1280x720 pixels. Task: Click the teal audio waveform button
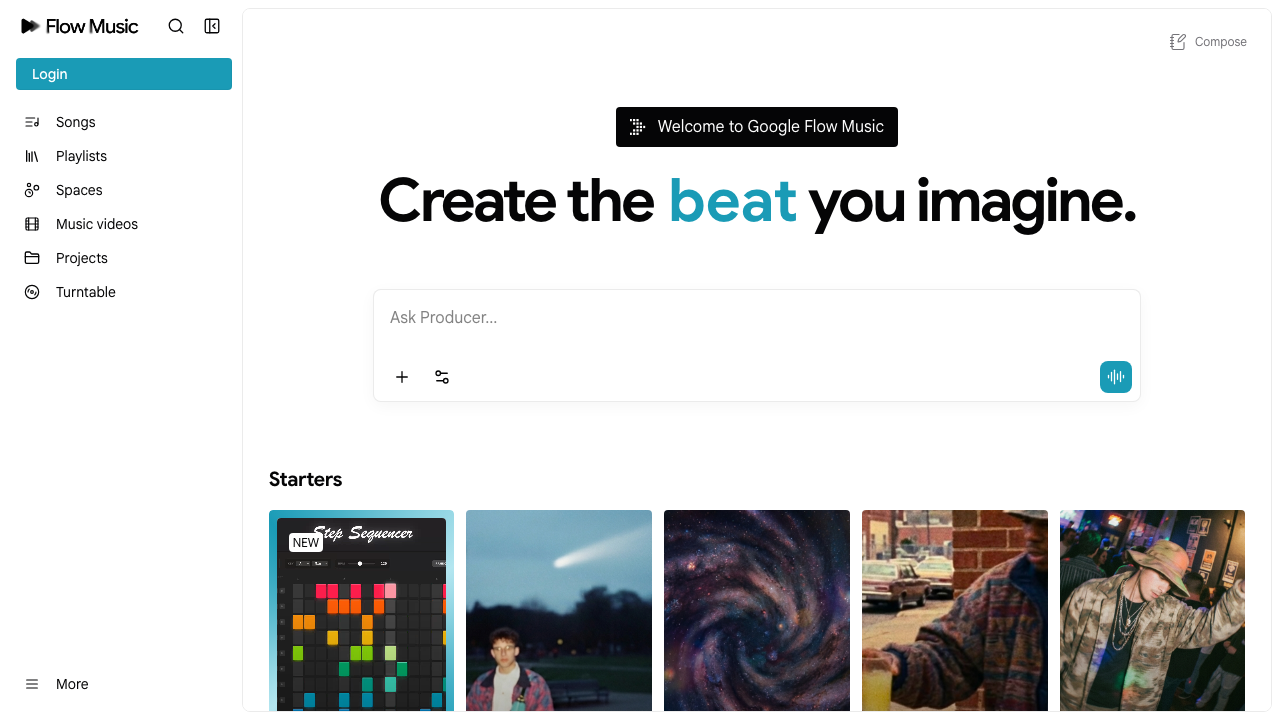1116,377
